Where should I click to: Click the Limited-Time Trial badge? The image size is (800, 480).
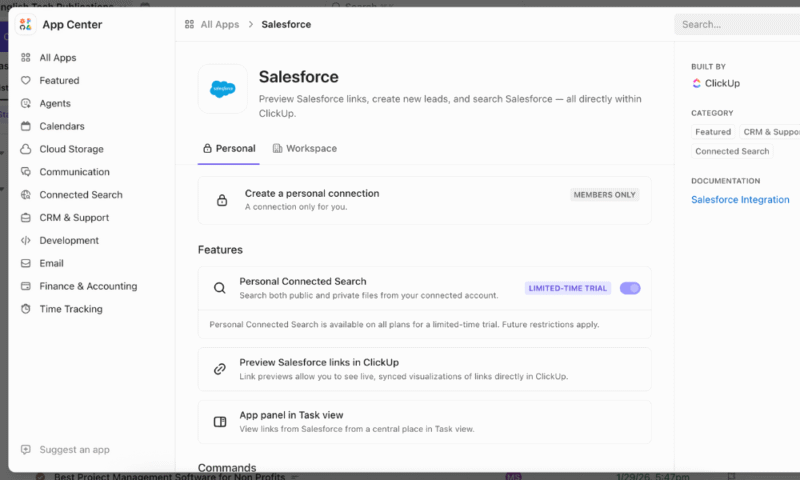567,288
